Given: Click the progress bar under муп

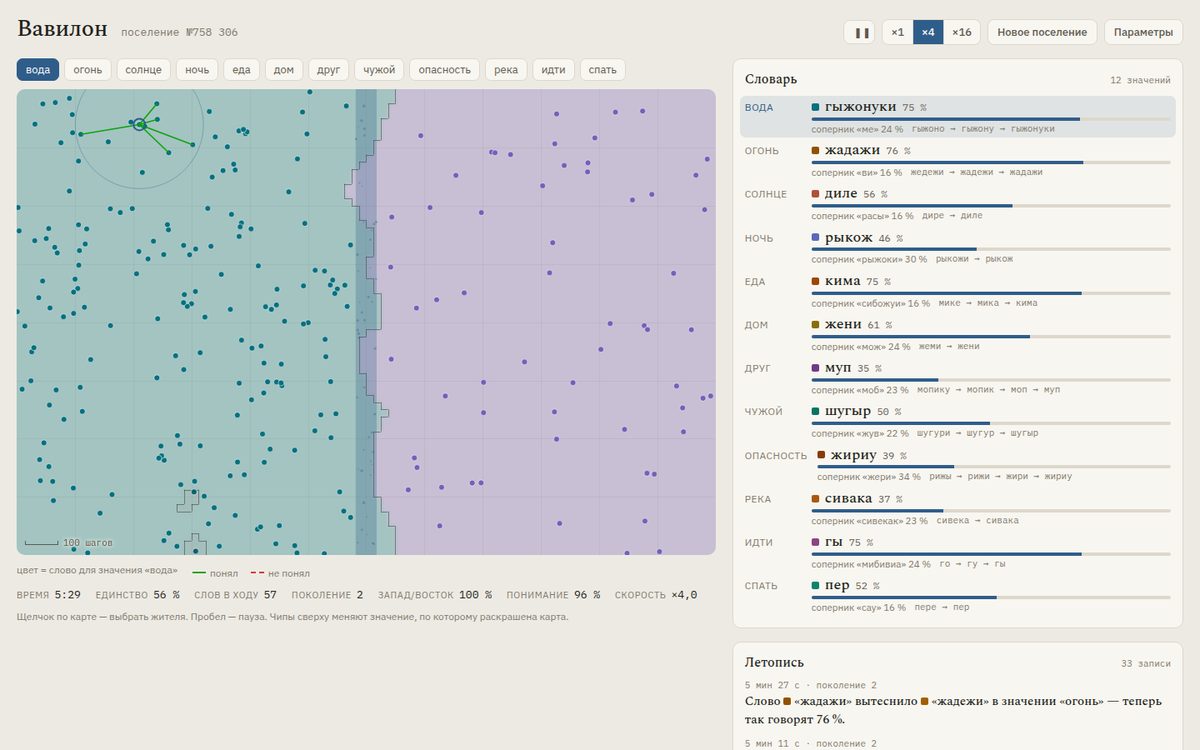Looking at the screenshot, I should point(991,380).
